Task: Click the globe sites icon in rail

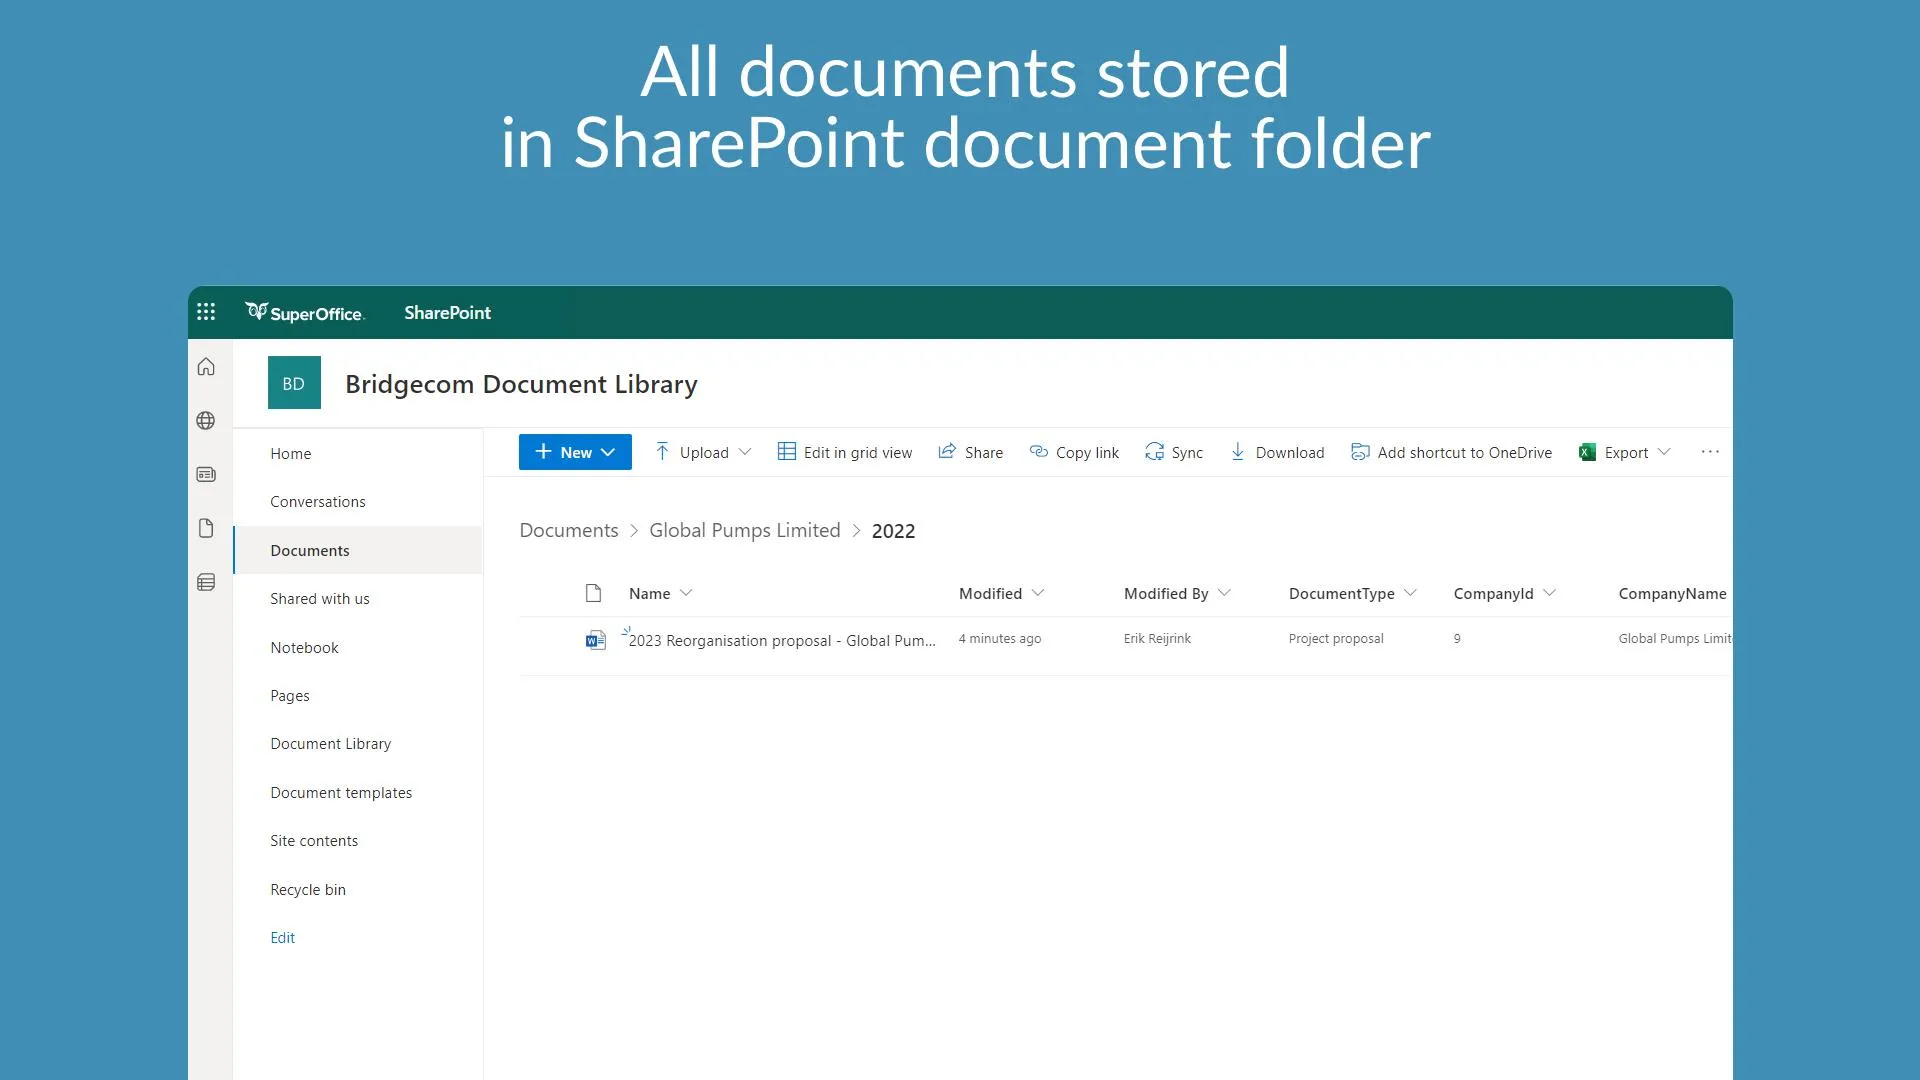Action: click(206, 421)
